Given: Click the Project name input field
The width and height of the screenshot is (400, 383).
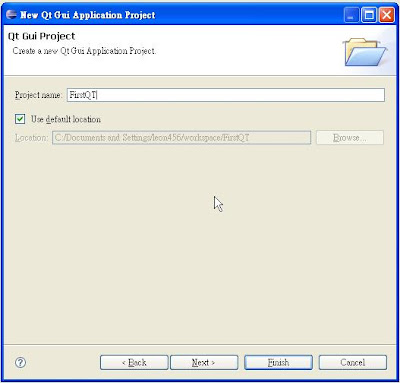Looking at the screenshot, I should click(x=226, y=95).
